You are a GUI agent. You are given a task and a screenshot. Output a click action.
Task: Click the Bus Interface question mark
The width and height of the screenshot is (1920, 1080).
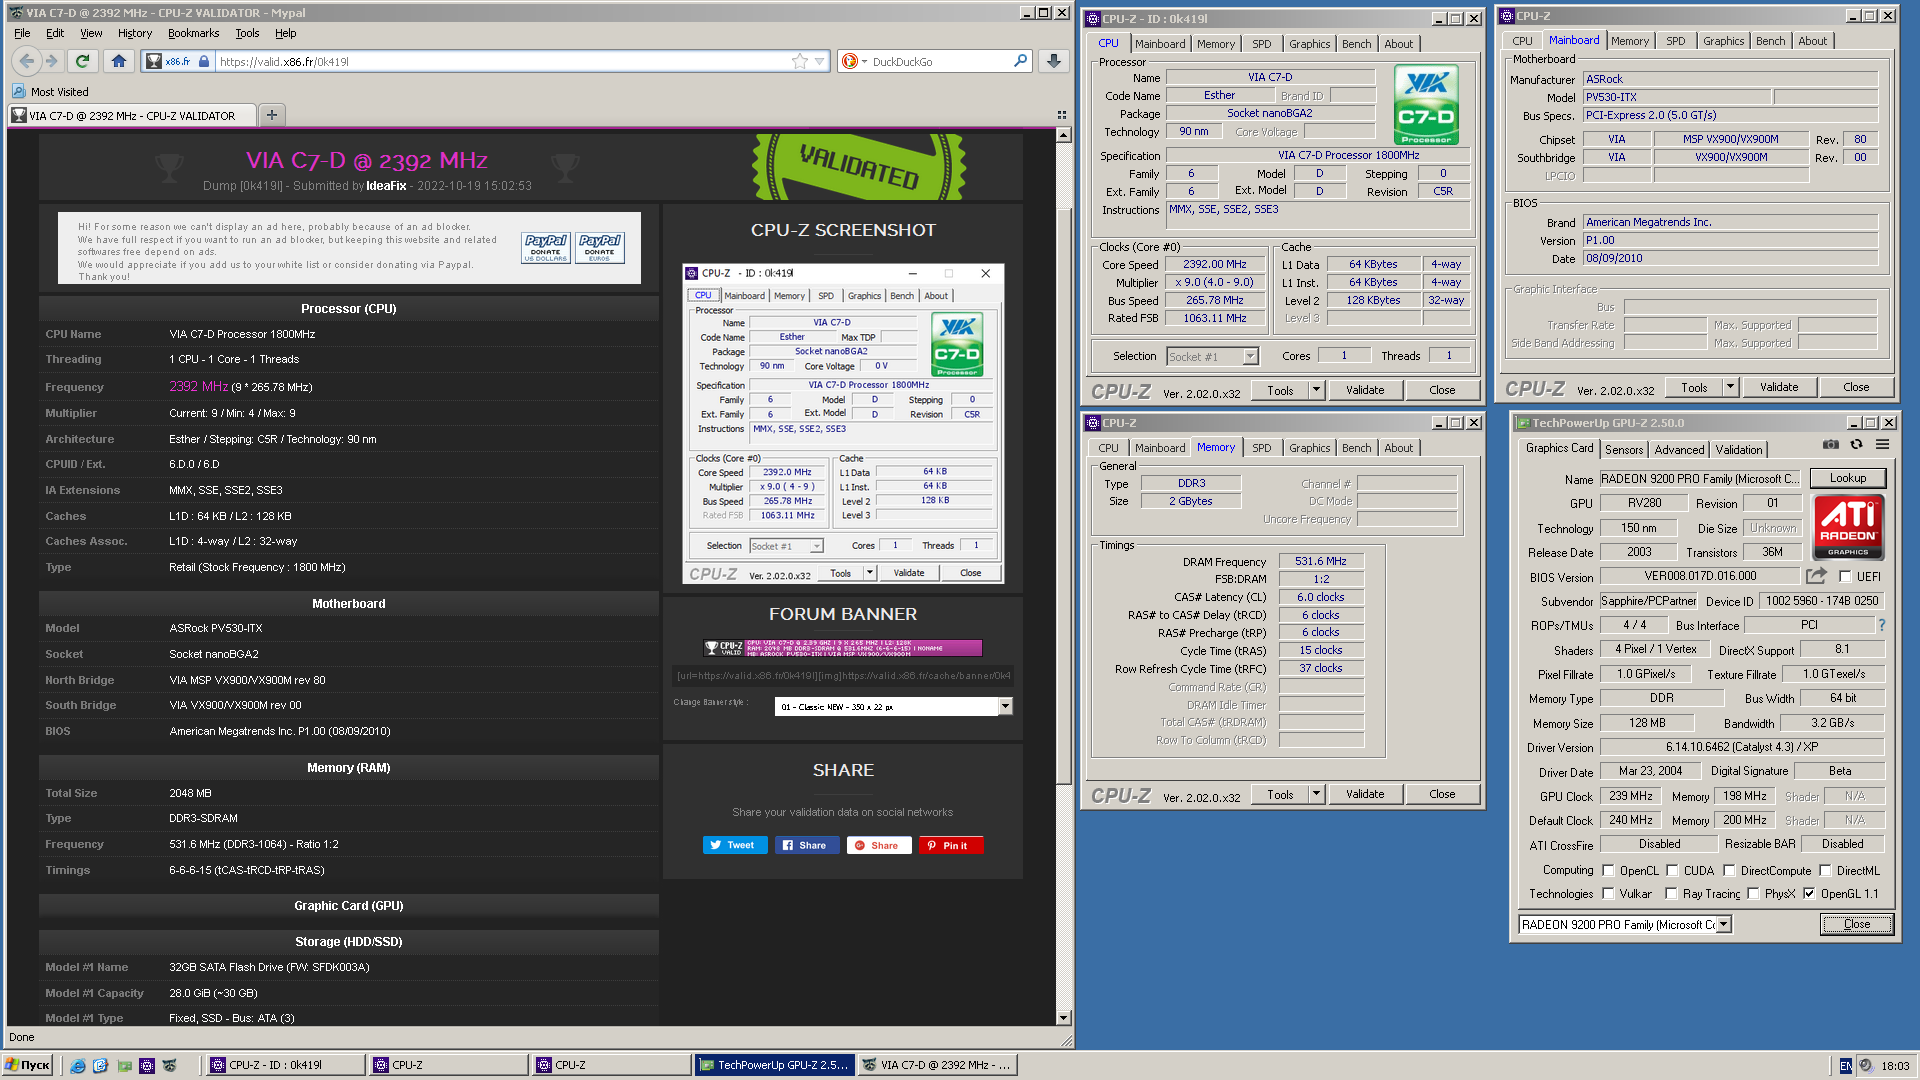pyautogui.click(x=1881, y=625)
